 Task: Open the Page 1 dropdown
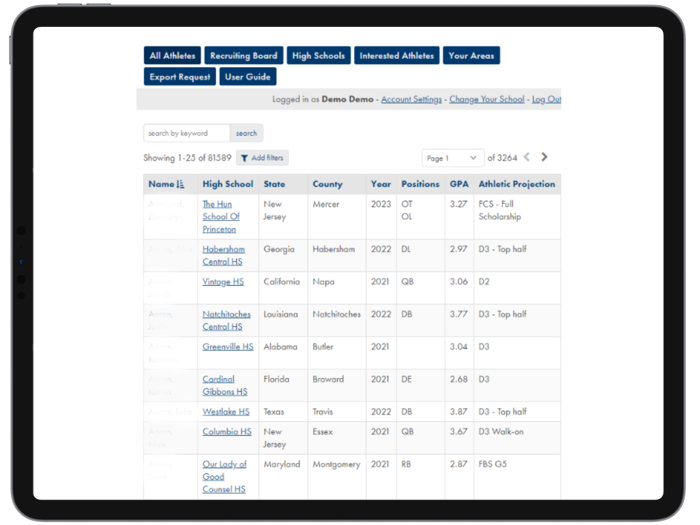pos(452,158)
